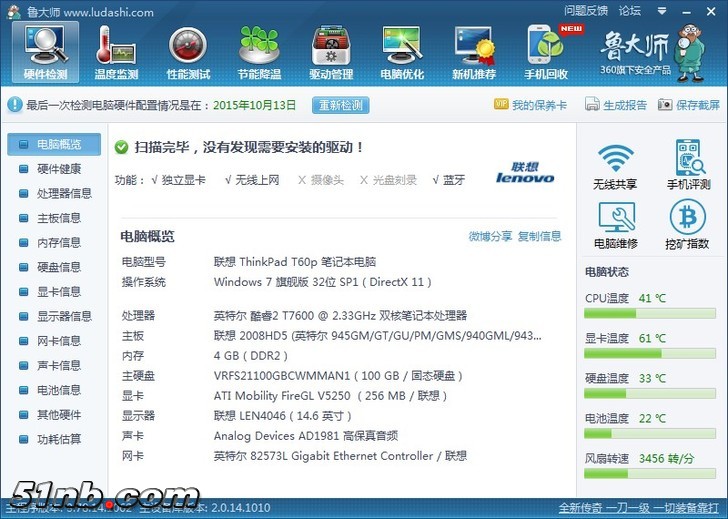Select 处理器信息 in the left sidebar

click(x=63, y=193)
